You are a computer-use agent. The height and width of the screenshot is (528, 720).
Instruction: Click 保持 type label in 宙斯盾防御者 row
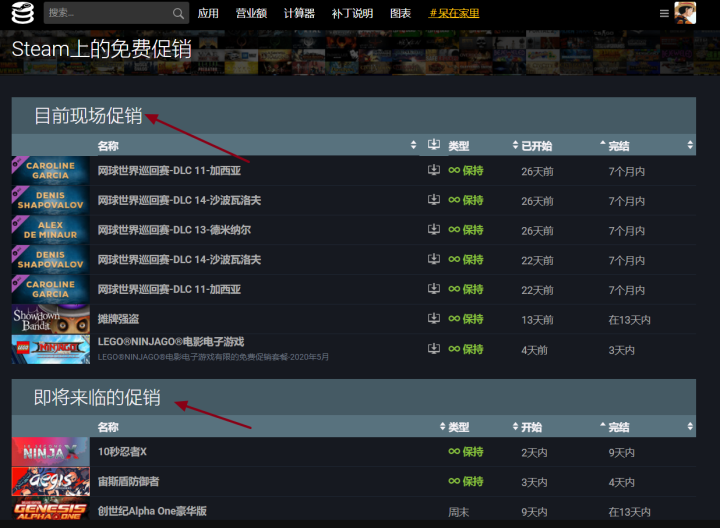click(466, 482)
